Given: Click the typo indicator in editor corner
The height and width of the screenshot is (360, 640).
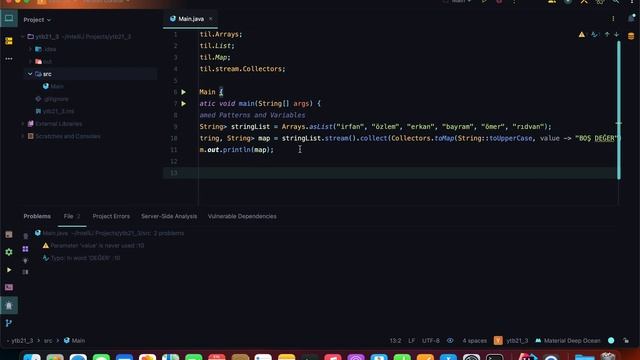Looking at the screenshot, I should coord(595,35).
